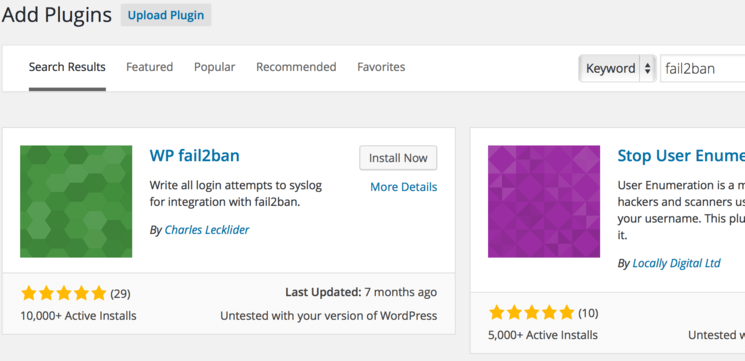Show the Favorites tab

[381, 67]
